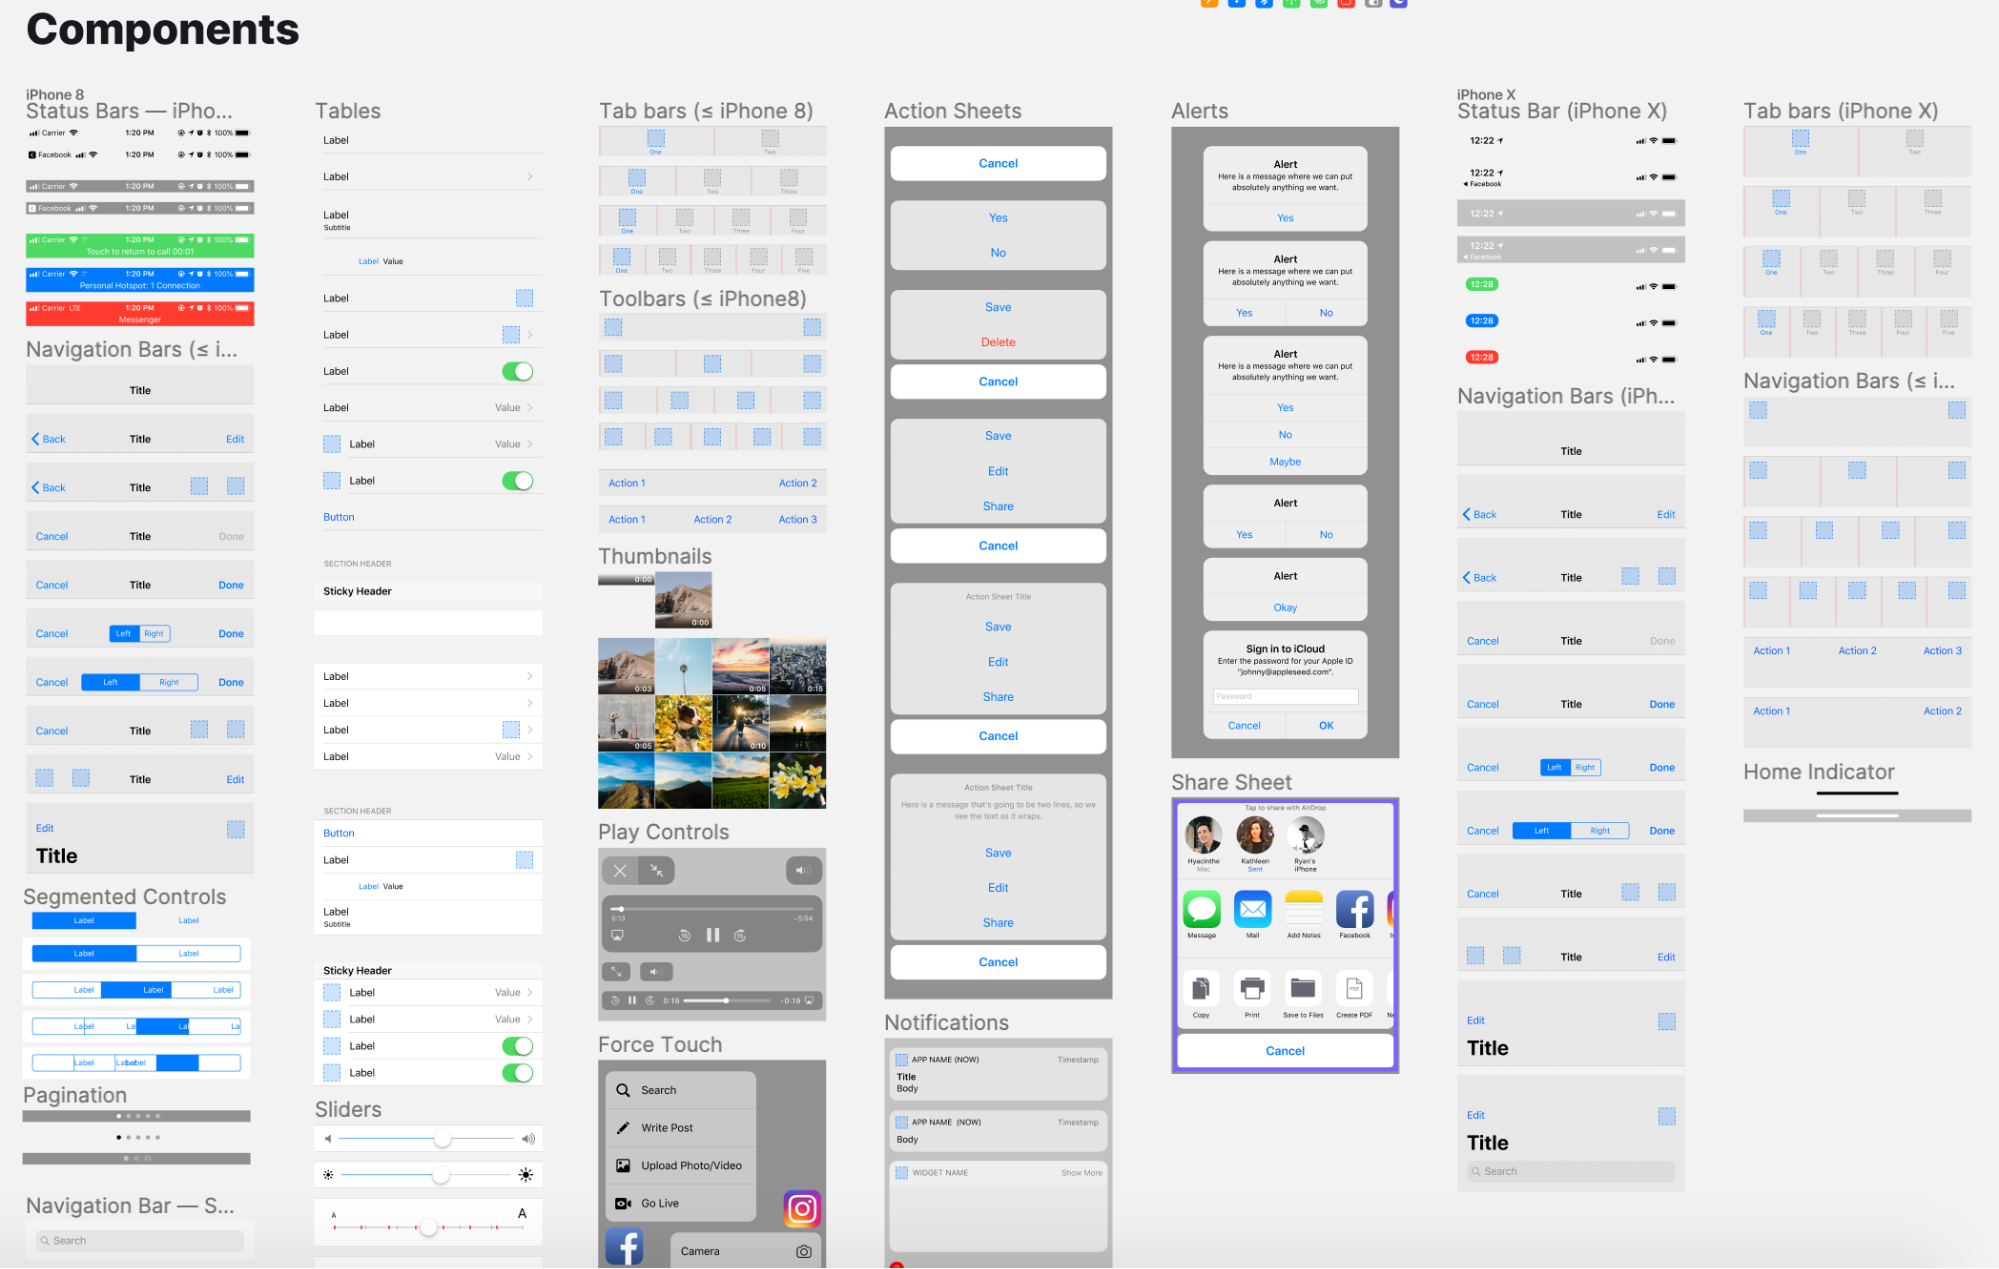Select the Right segment in the wide iPhone X navigation bar

pos(1599,831)
